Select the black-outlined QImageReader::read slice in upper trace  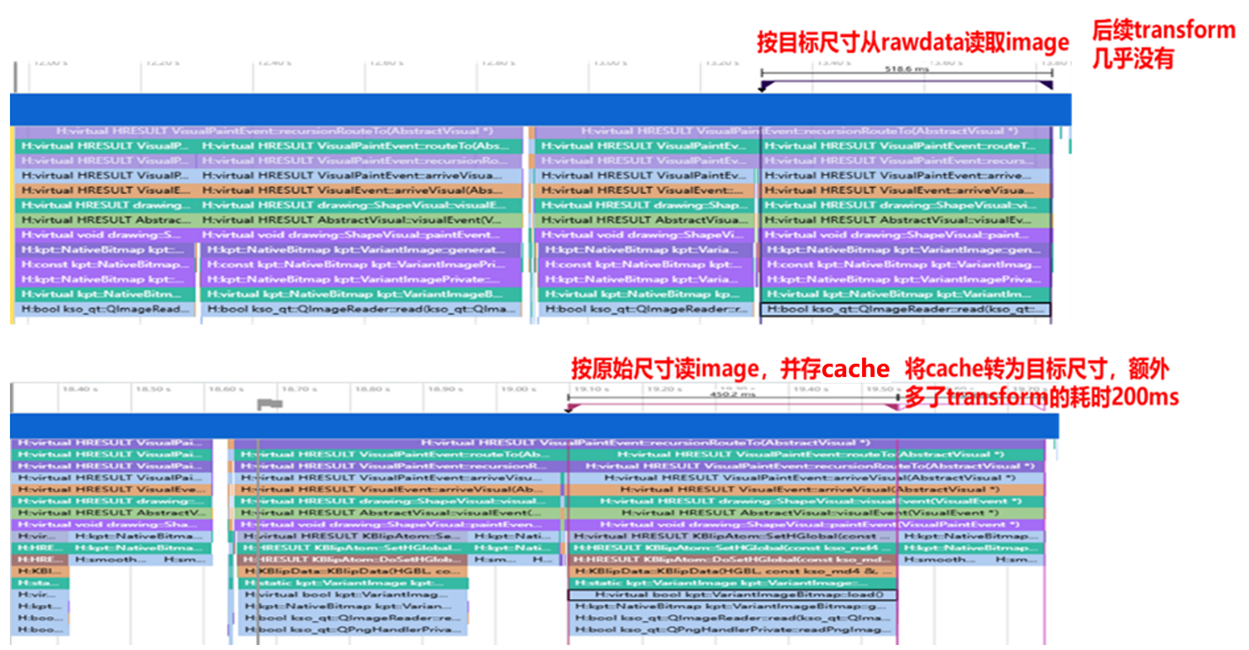point(907,310)
